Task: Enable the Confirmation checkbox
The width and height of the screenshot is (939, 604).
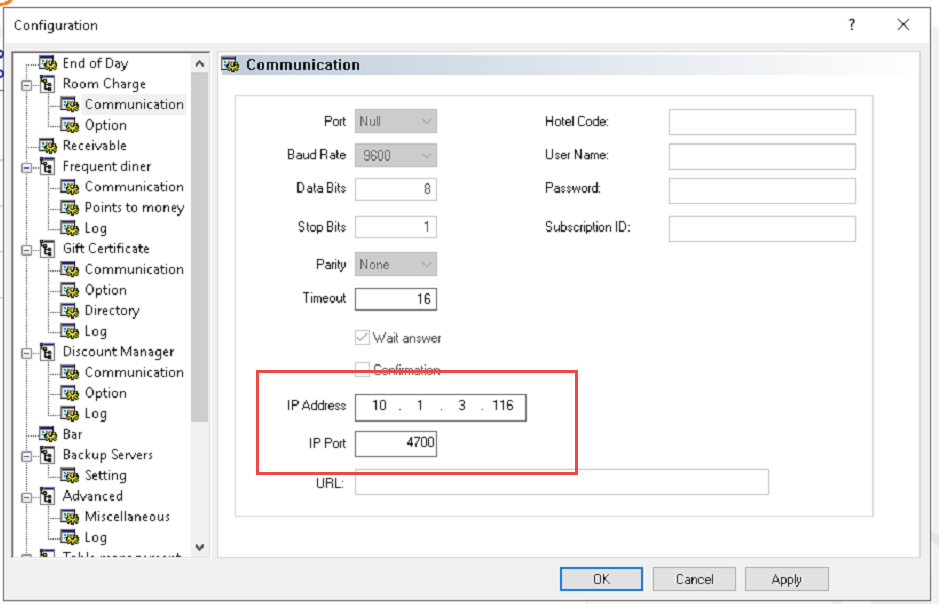Action: 362,369
